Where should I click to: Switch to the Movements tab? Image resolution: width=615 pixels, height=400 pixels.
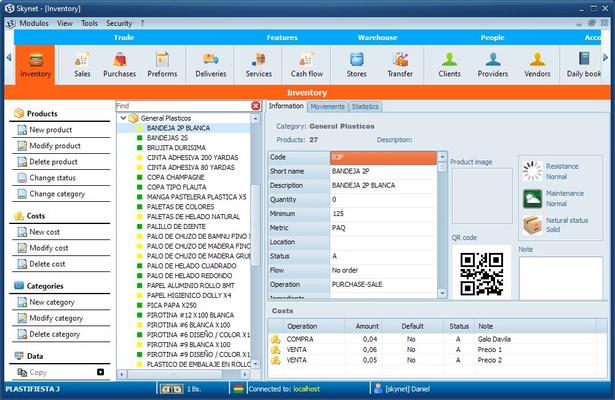coord(328,107)
